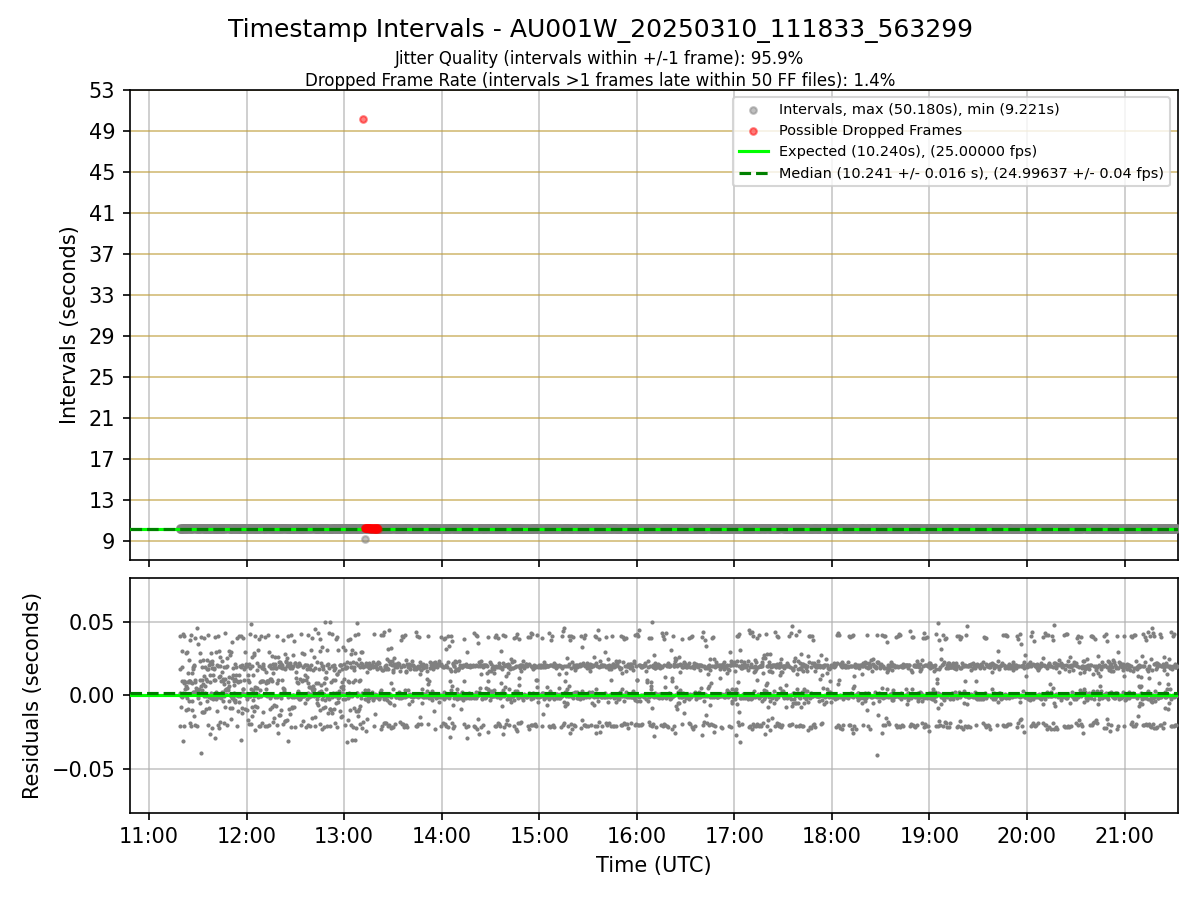1200x900 pixels.
Task: Click the red dropped-frames cluster on the interval line
Action: 371,529
